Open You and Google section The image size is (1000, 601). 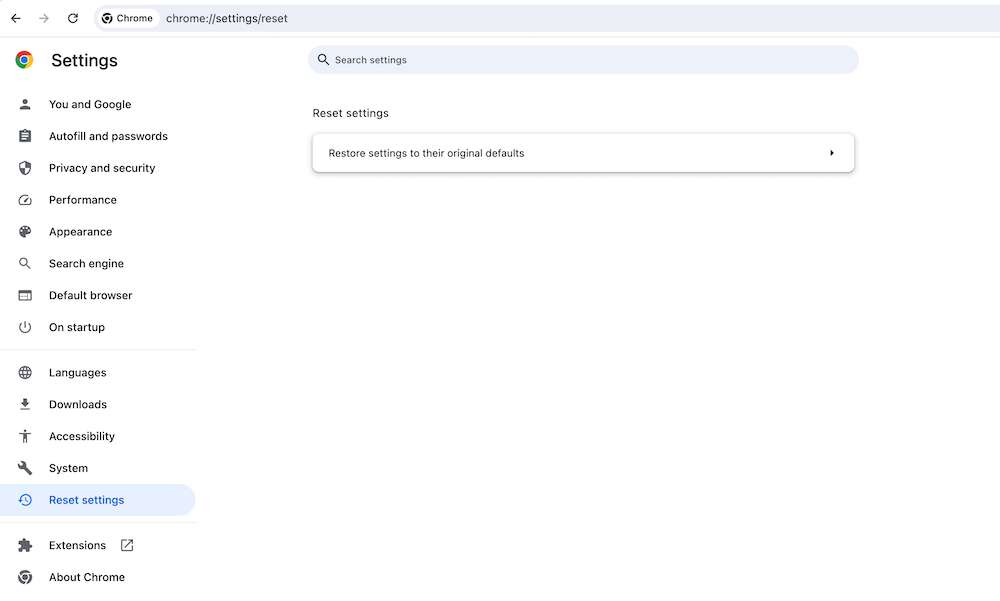pos(90,104)
